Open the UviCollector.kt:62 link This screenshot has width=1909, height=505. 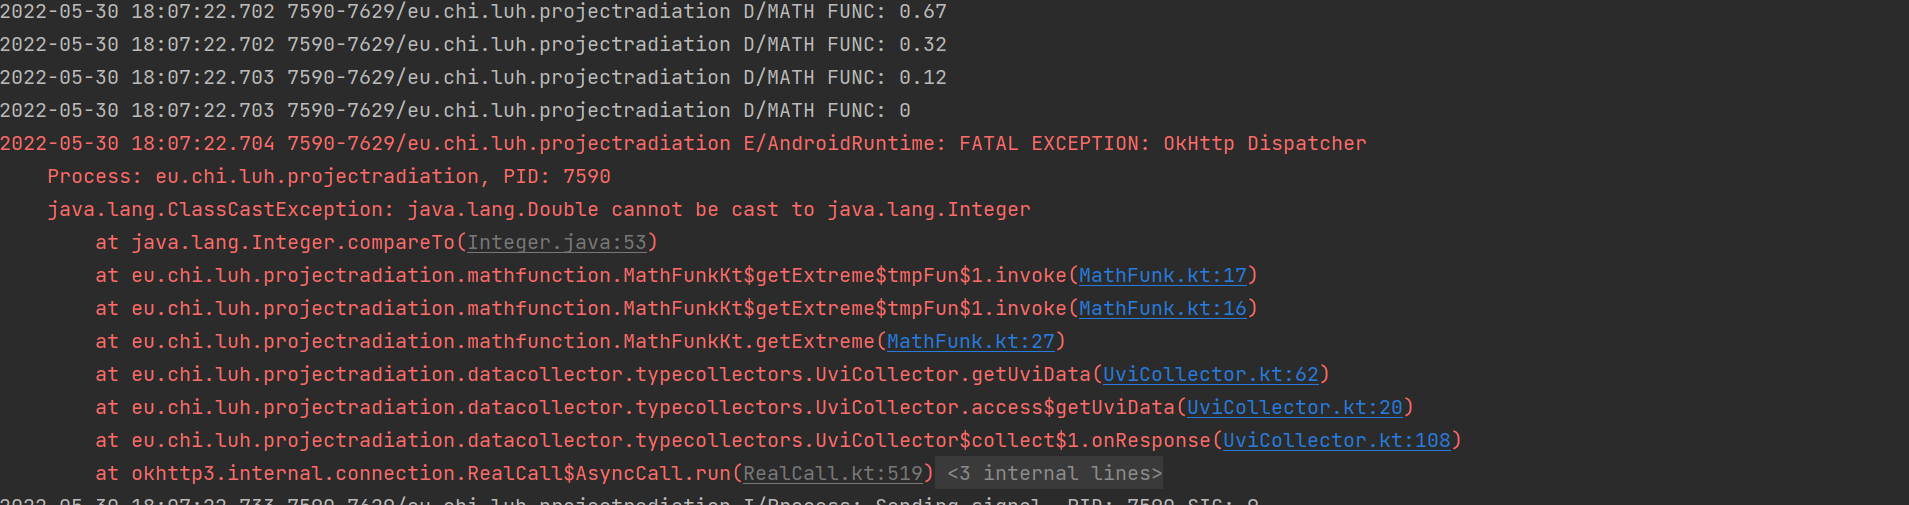click(1211, 374)
